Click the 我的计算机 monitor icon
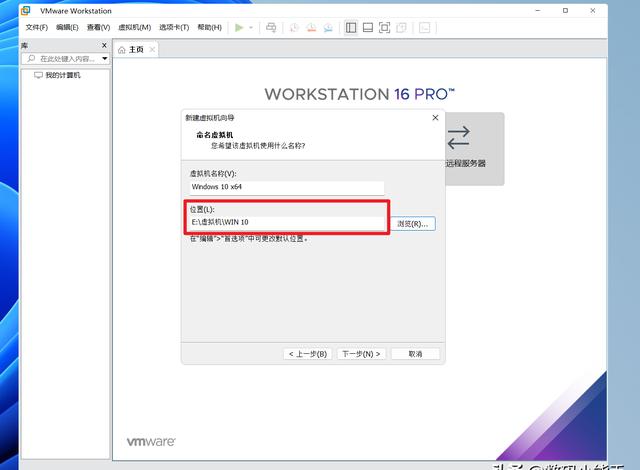Image resolution: width=640 pixels, height=470 pixels. tap(38, 75)
